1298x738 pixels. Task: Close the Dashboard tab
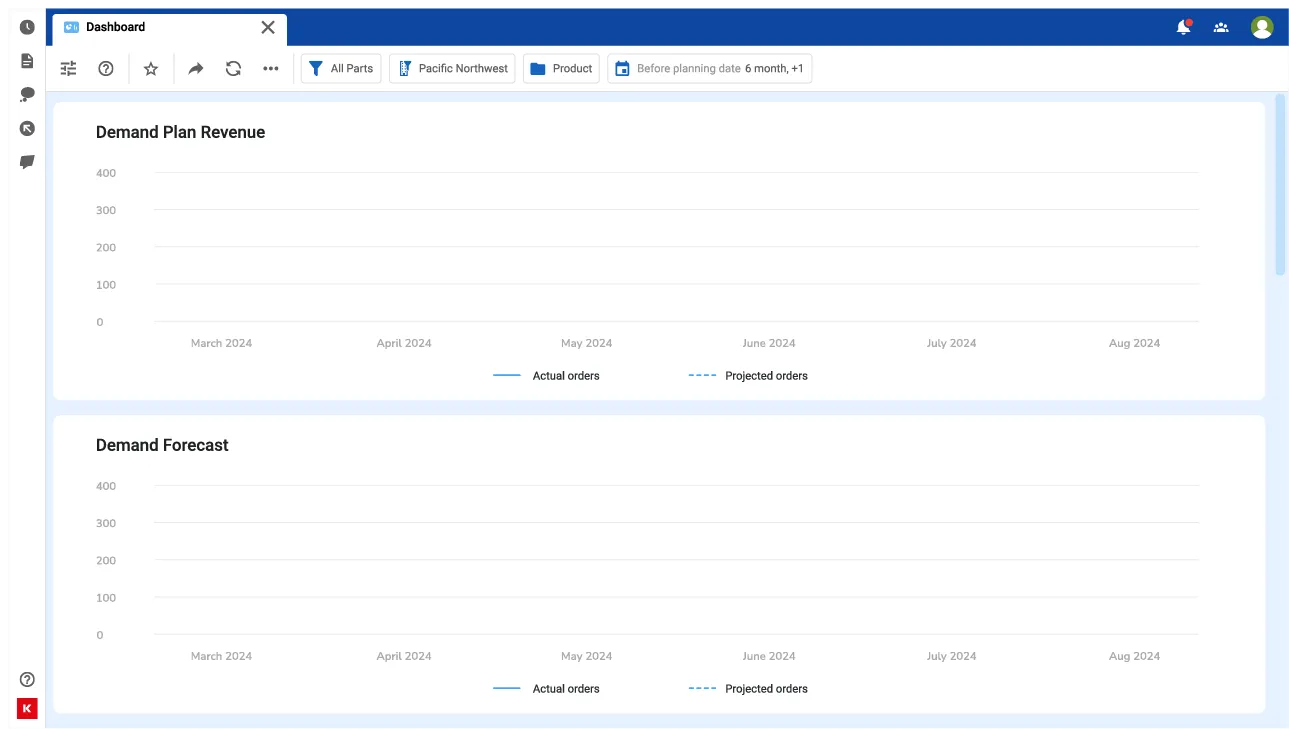coord(268,27)
